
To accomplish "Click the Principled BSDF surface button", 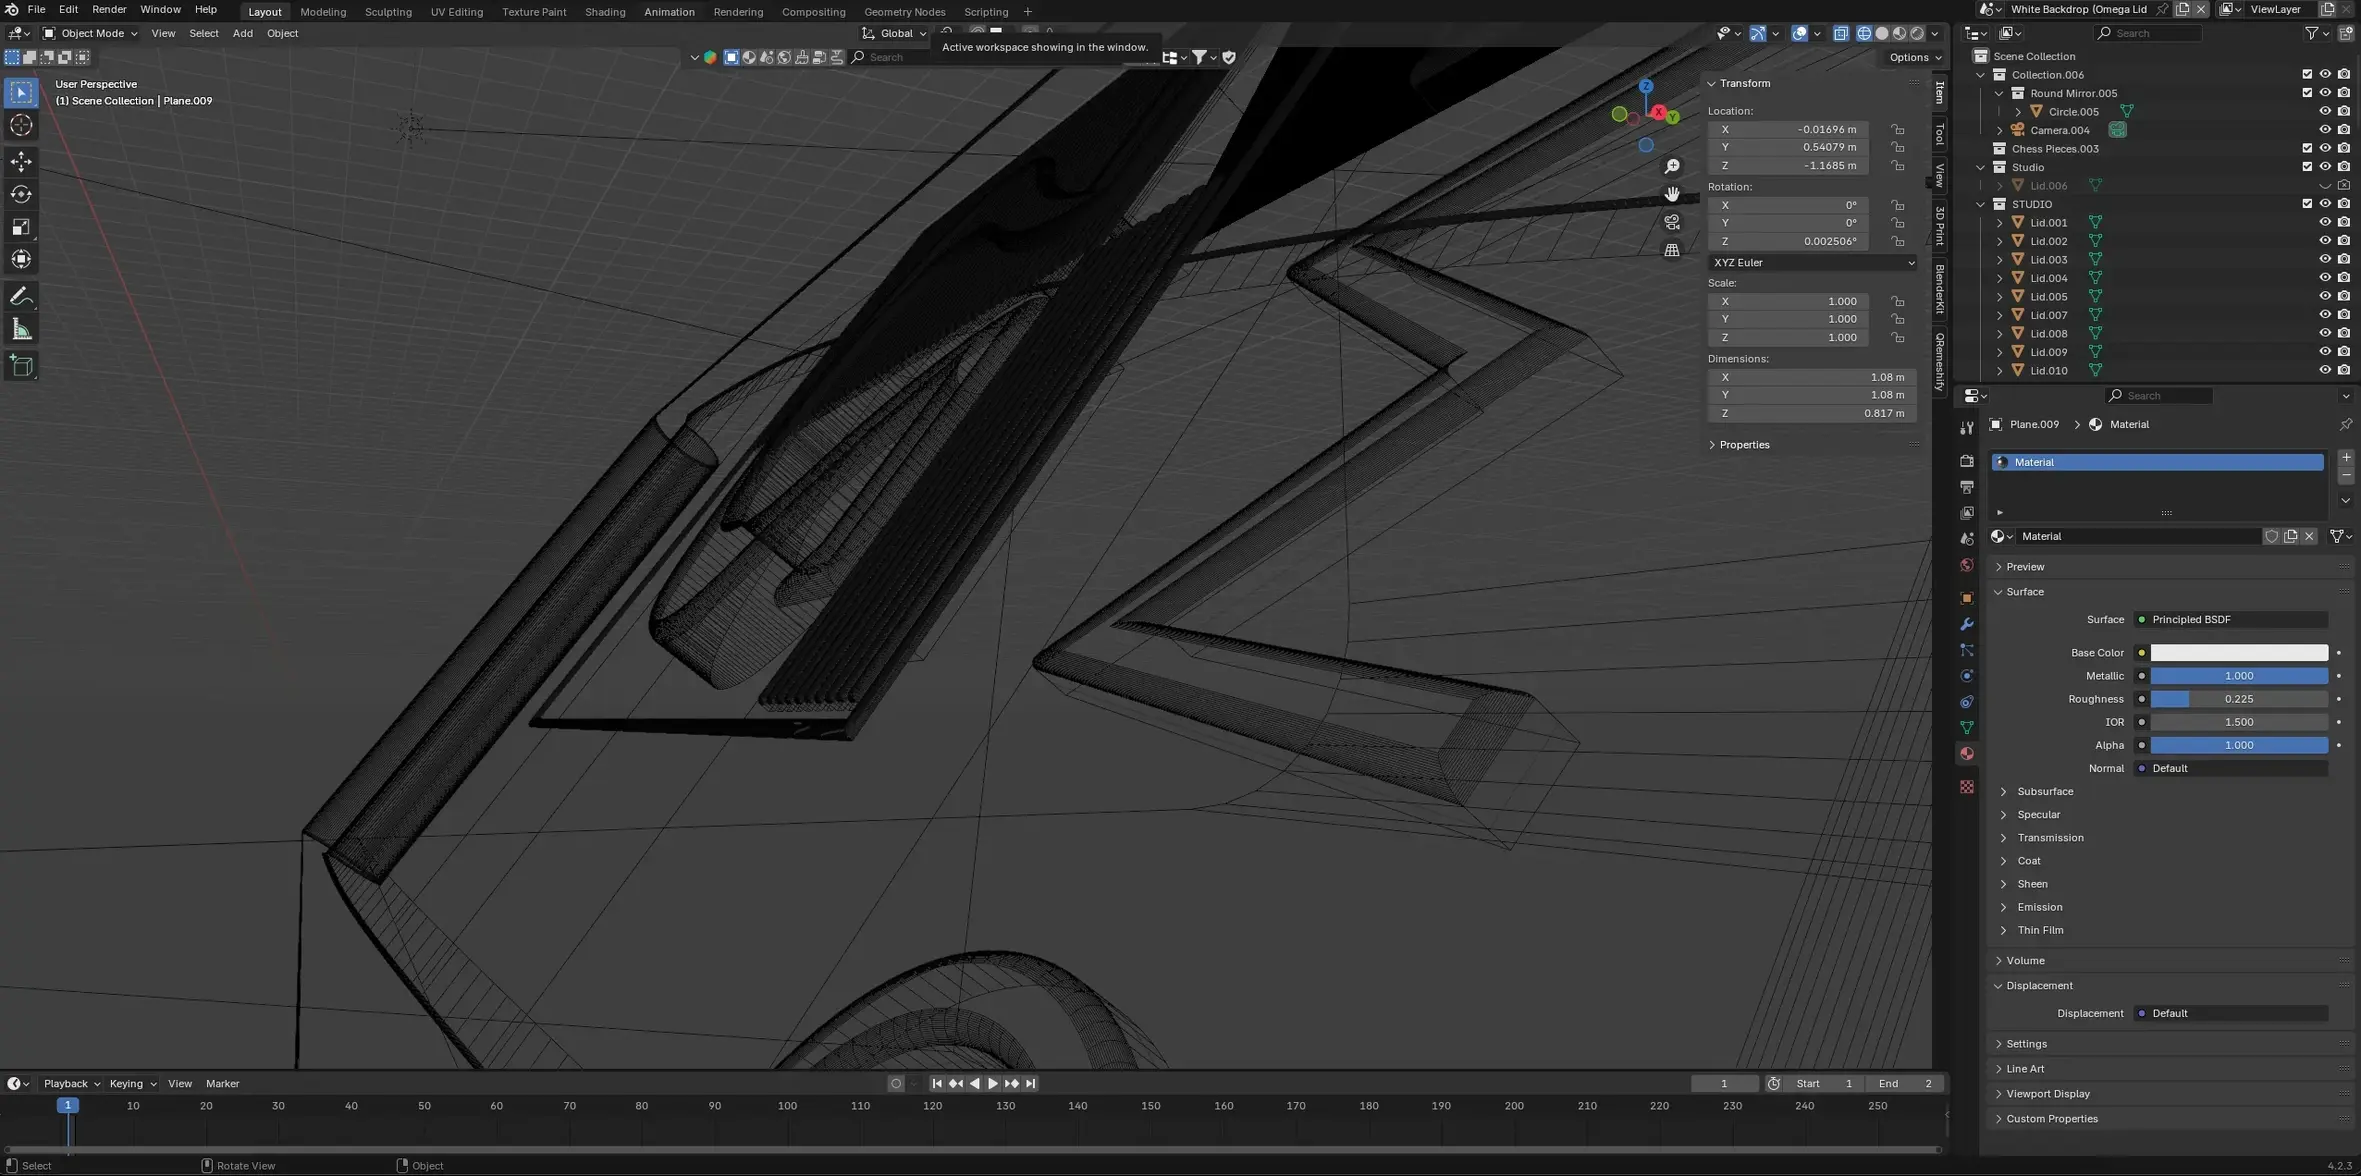I will [2233, 619].
